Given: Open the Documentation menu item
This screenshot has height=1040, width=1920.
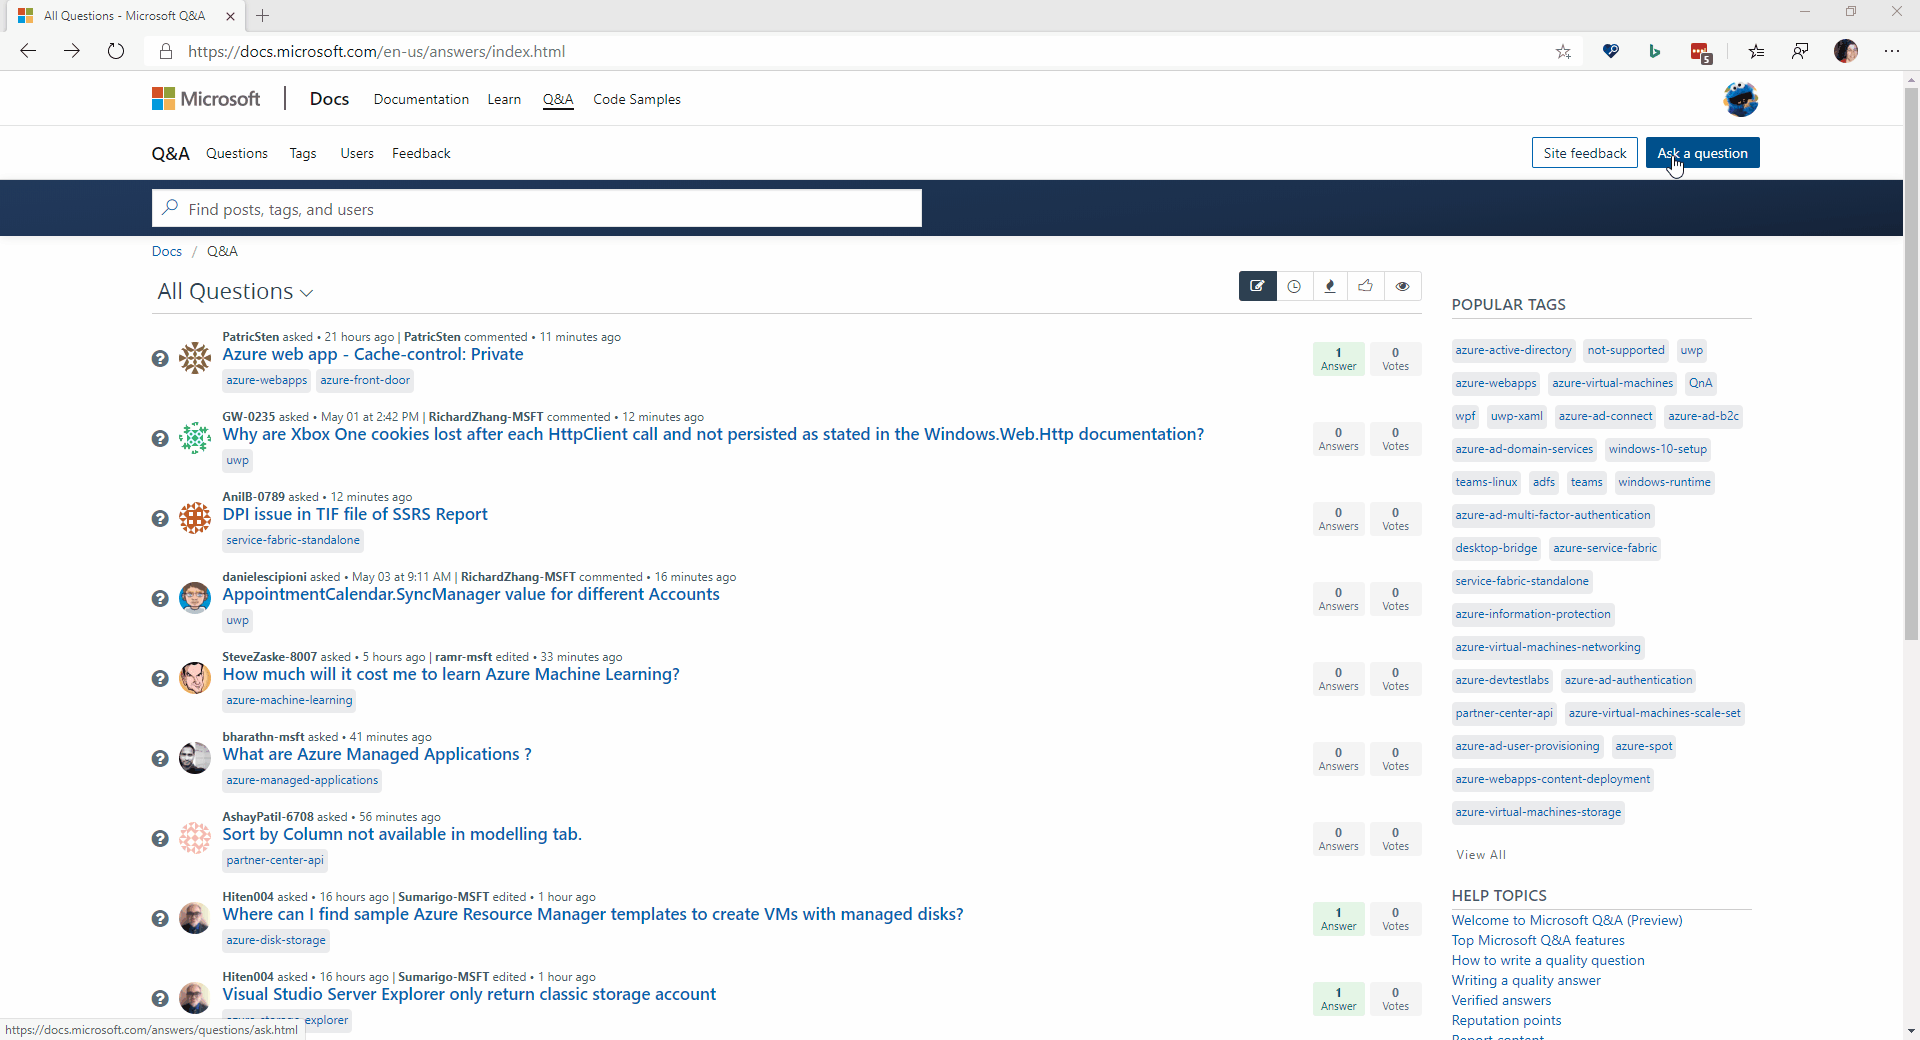Looking at the screenshot, I should (x=420, y=99).
